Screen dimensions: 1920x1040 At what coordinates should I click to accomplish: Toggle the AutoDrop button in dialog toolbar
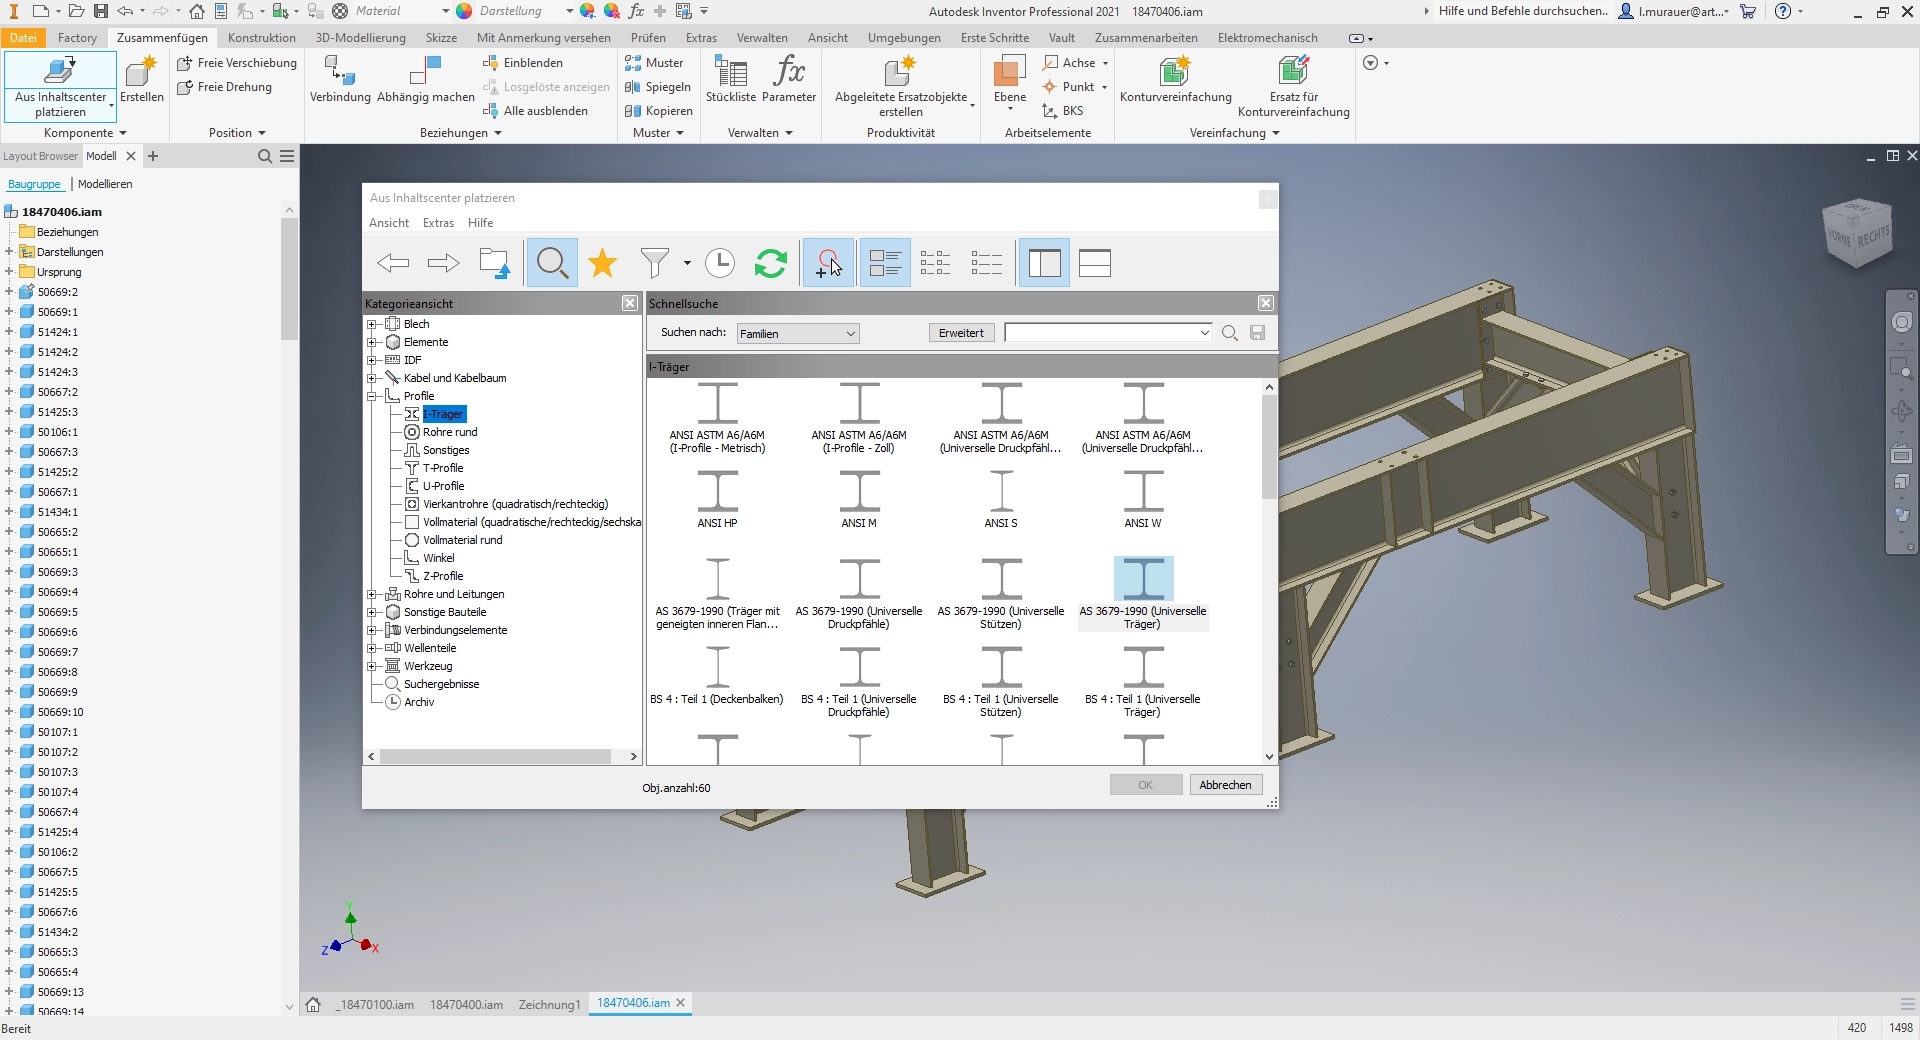(828, 263)
